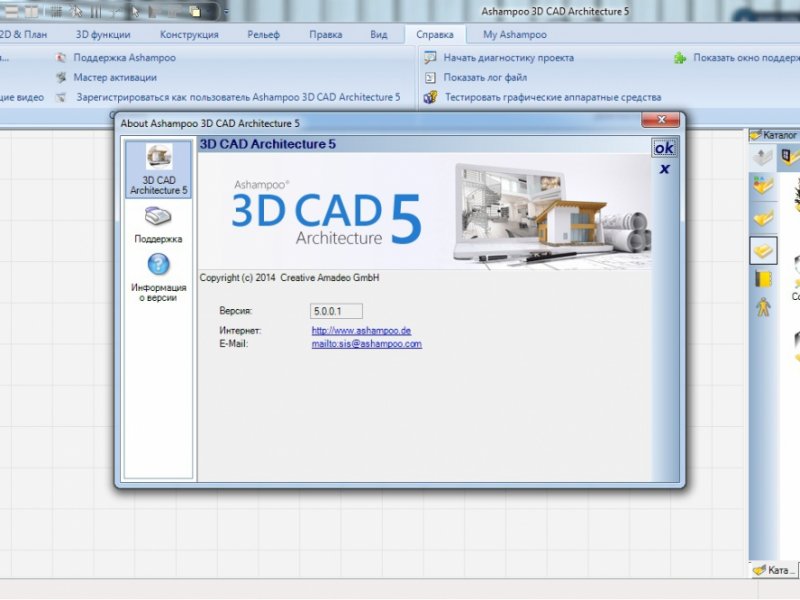The width and height of the screenshot is (800, 600).
Task: Open the My Ashampoo tab
Action: pyautogui.click(x=515, y=35)
